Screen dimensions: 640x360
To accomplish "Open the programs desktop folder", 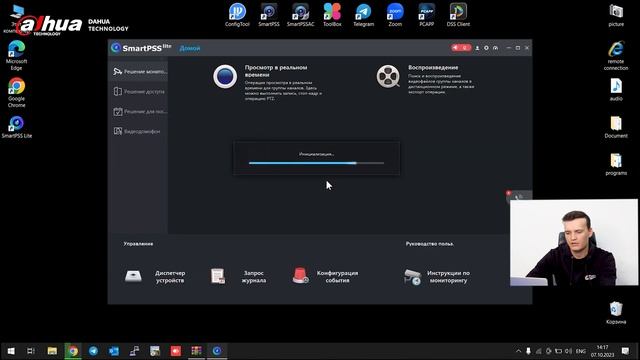I will (616, 164).
